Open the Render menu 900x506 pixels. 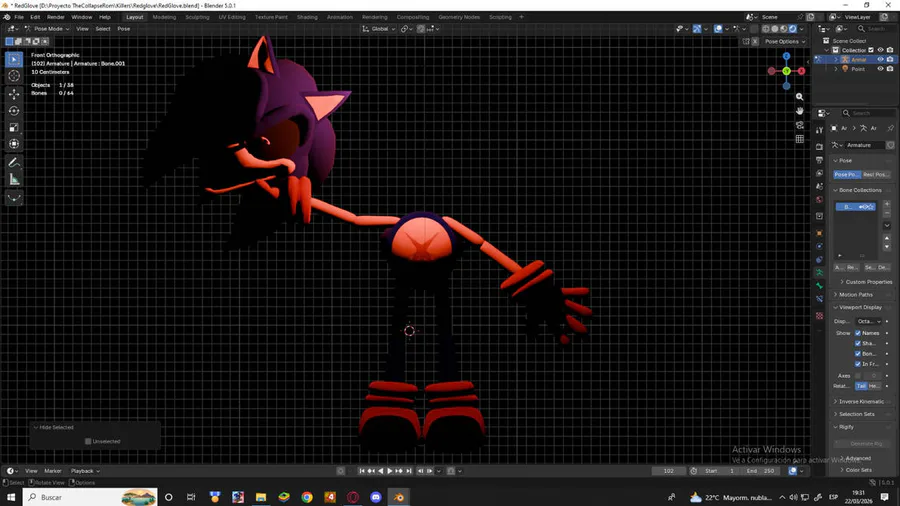[x=56, y=17]
